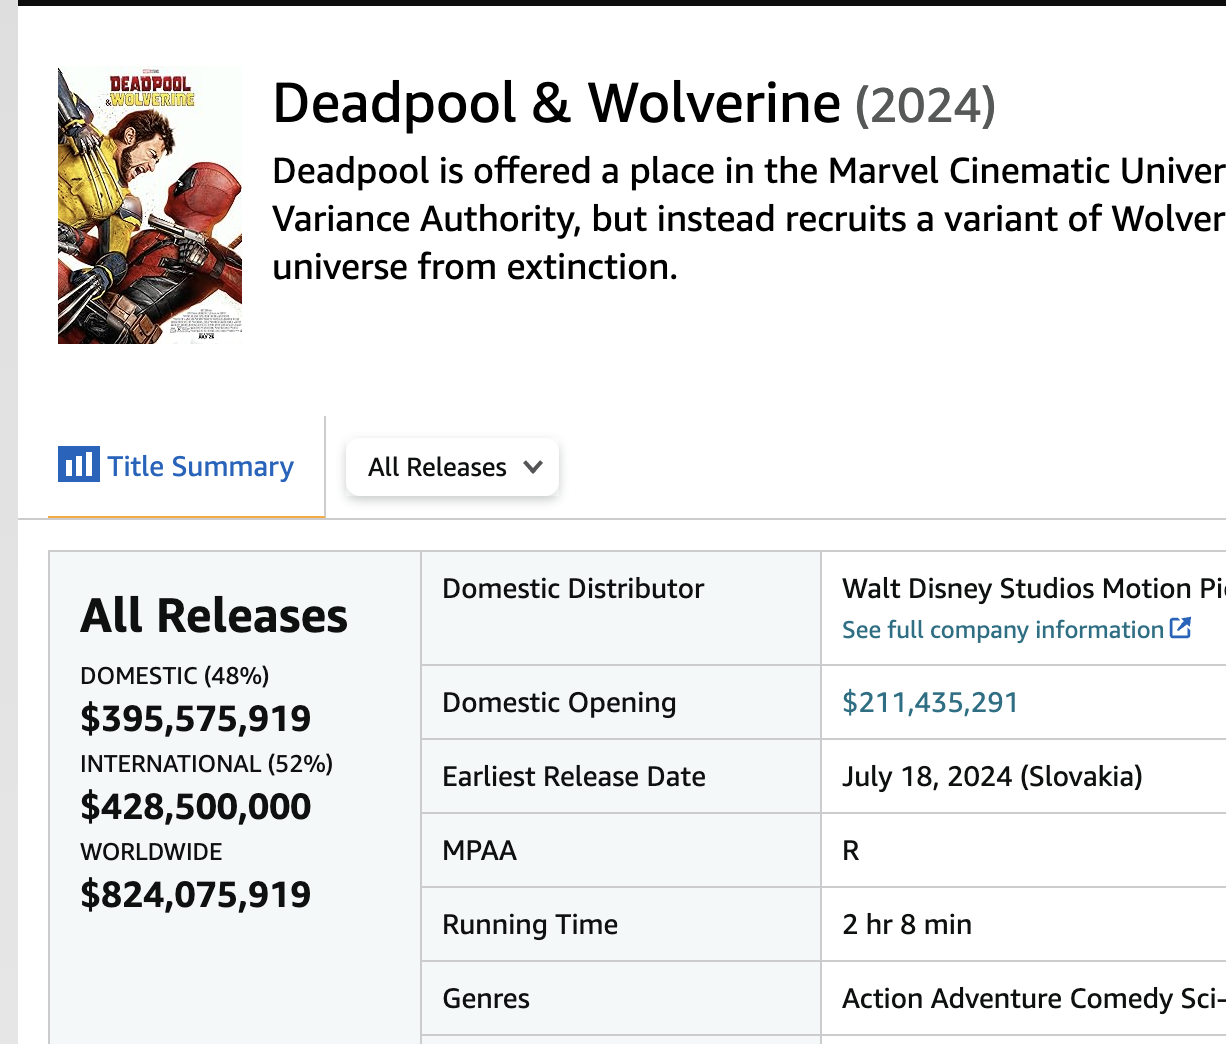Click the external link icon after company information
This screenshot has width=1226, height=1044.
tap(1181, 628)
